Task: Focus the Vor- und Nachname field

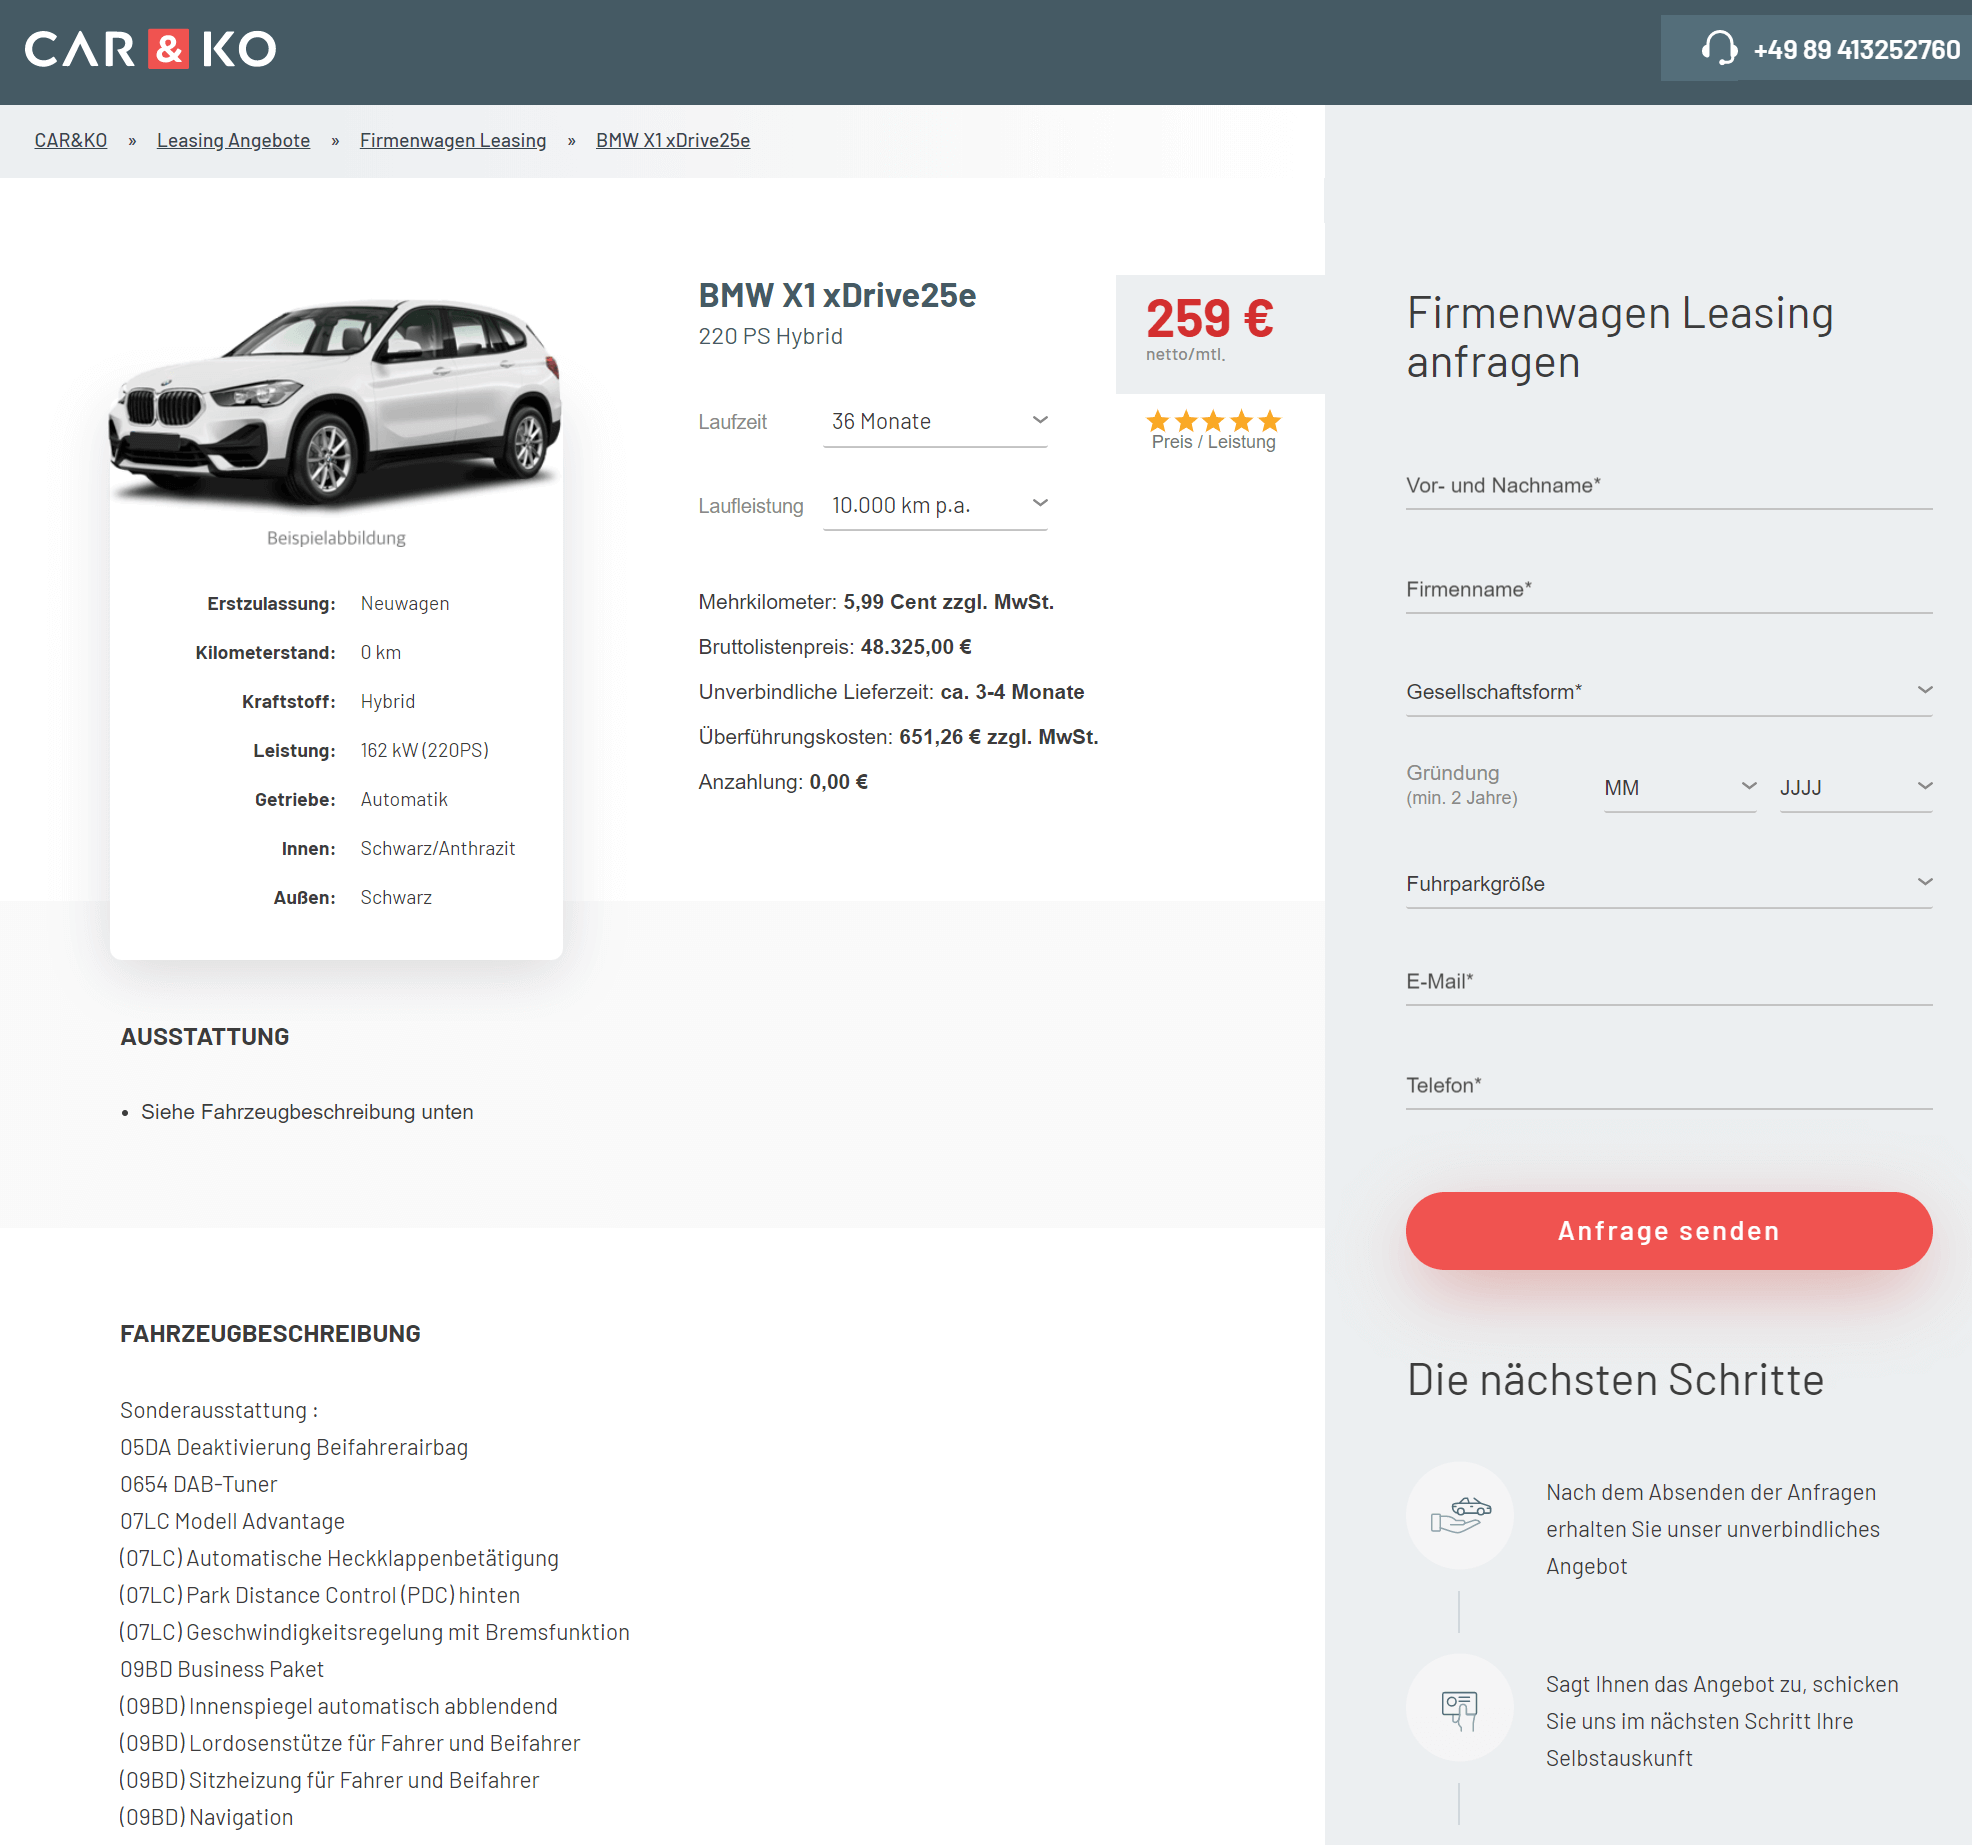Action: pyautogui.click(x=1669, y=485)
